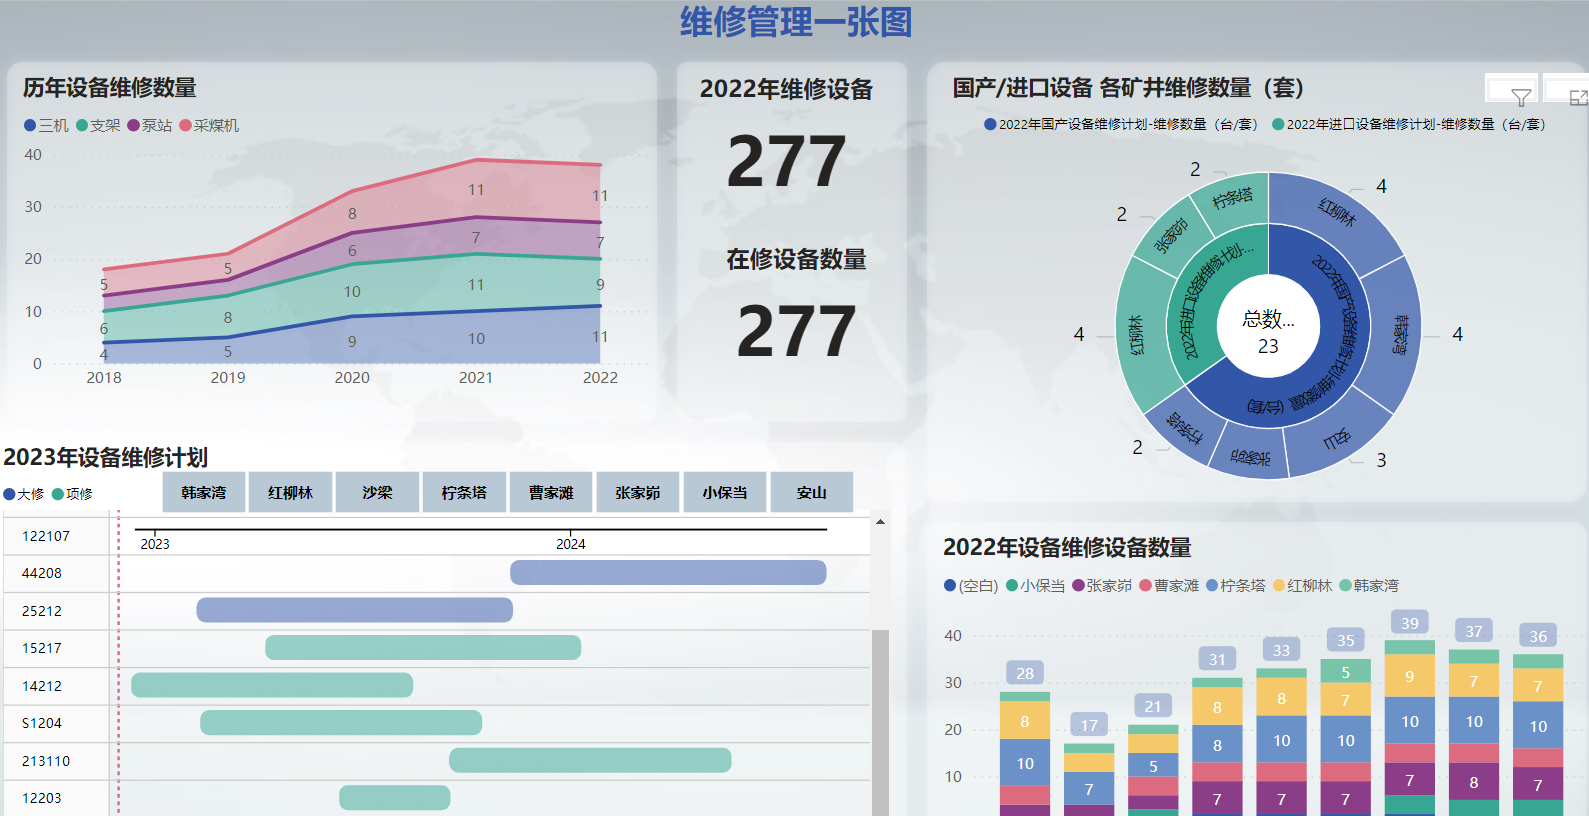Toggle the 三机 legend item in the area chart
The width and height of the screenshot is (1589, 816).
pos(46,126)
